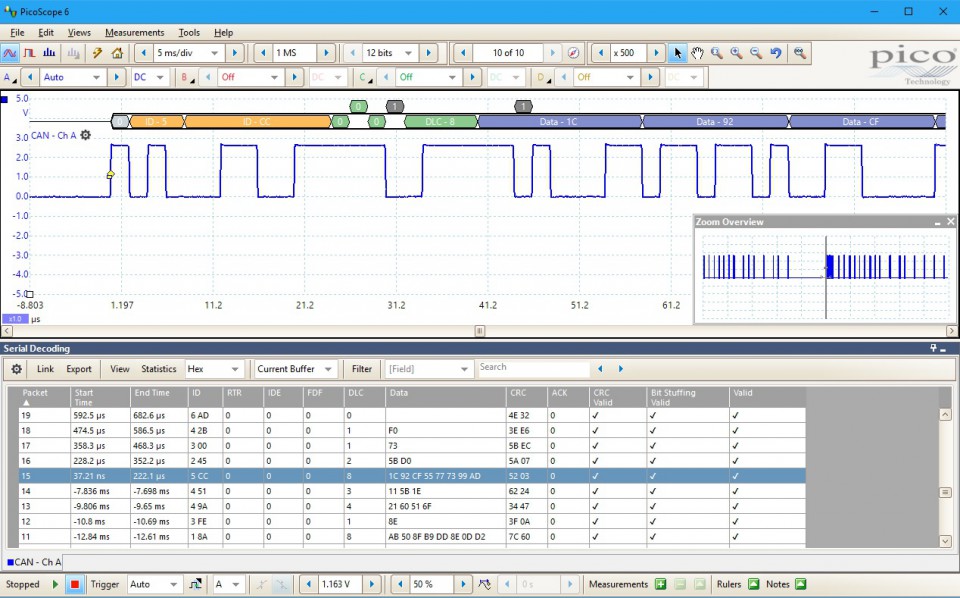Viewport: 960px width, 598px height.
Task: Select the Zoom In tool
Action: click(737, 53)
